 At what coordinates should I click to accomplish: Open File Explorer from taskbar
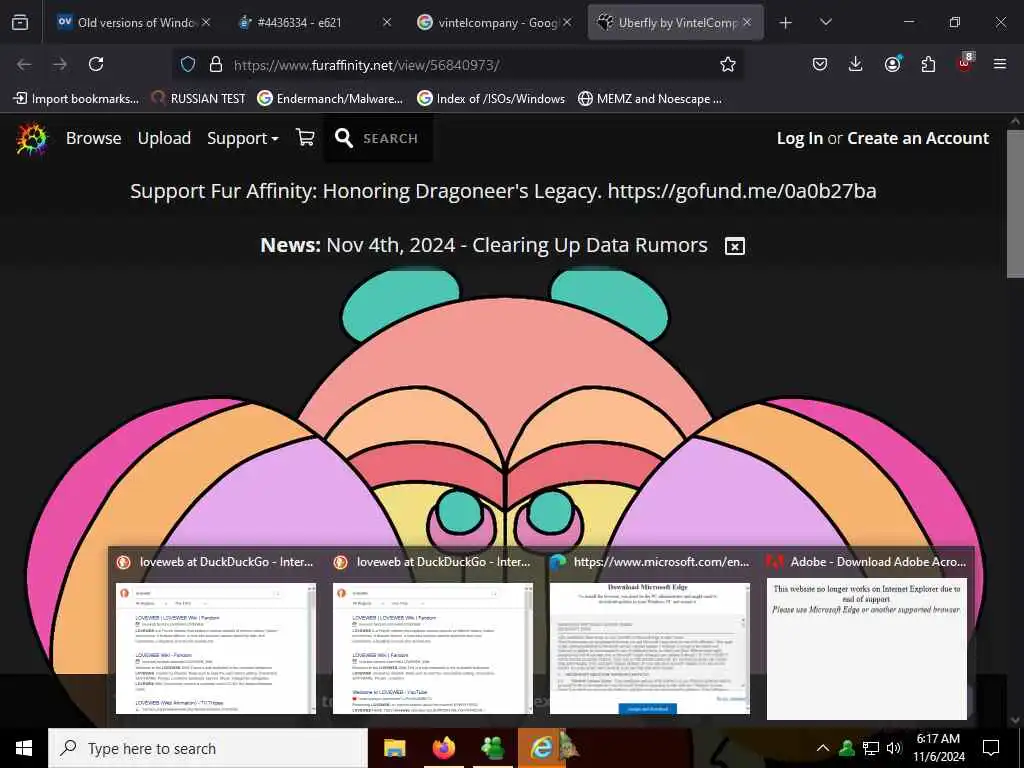tap(394, 748)
